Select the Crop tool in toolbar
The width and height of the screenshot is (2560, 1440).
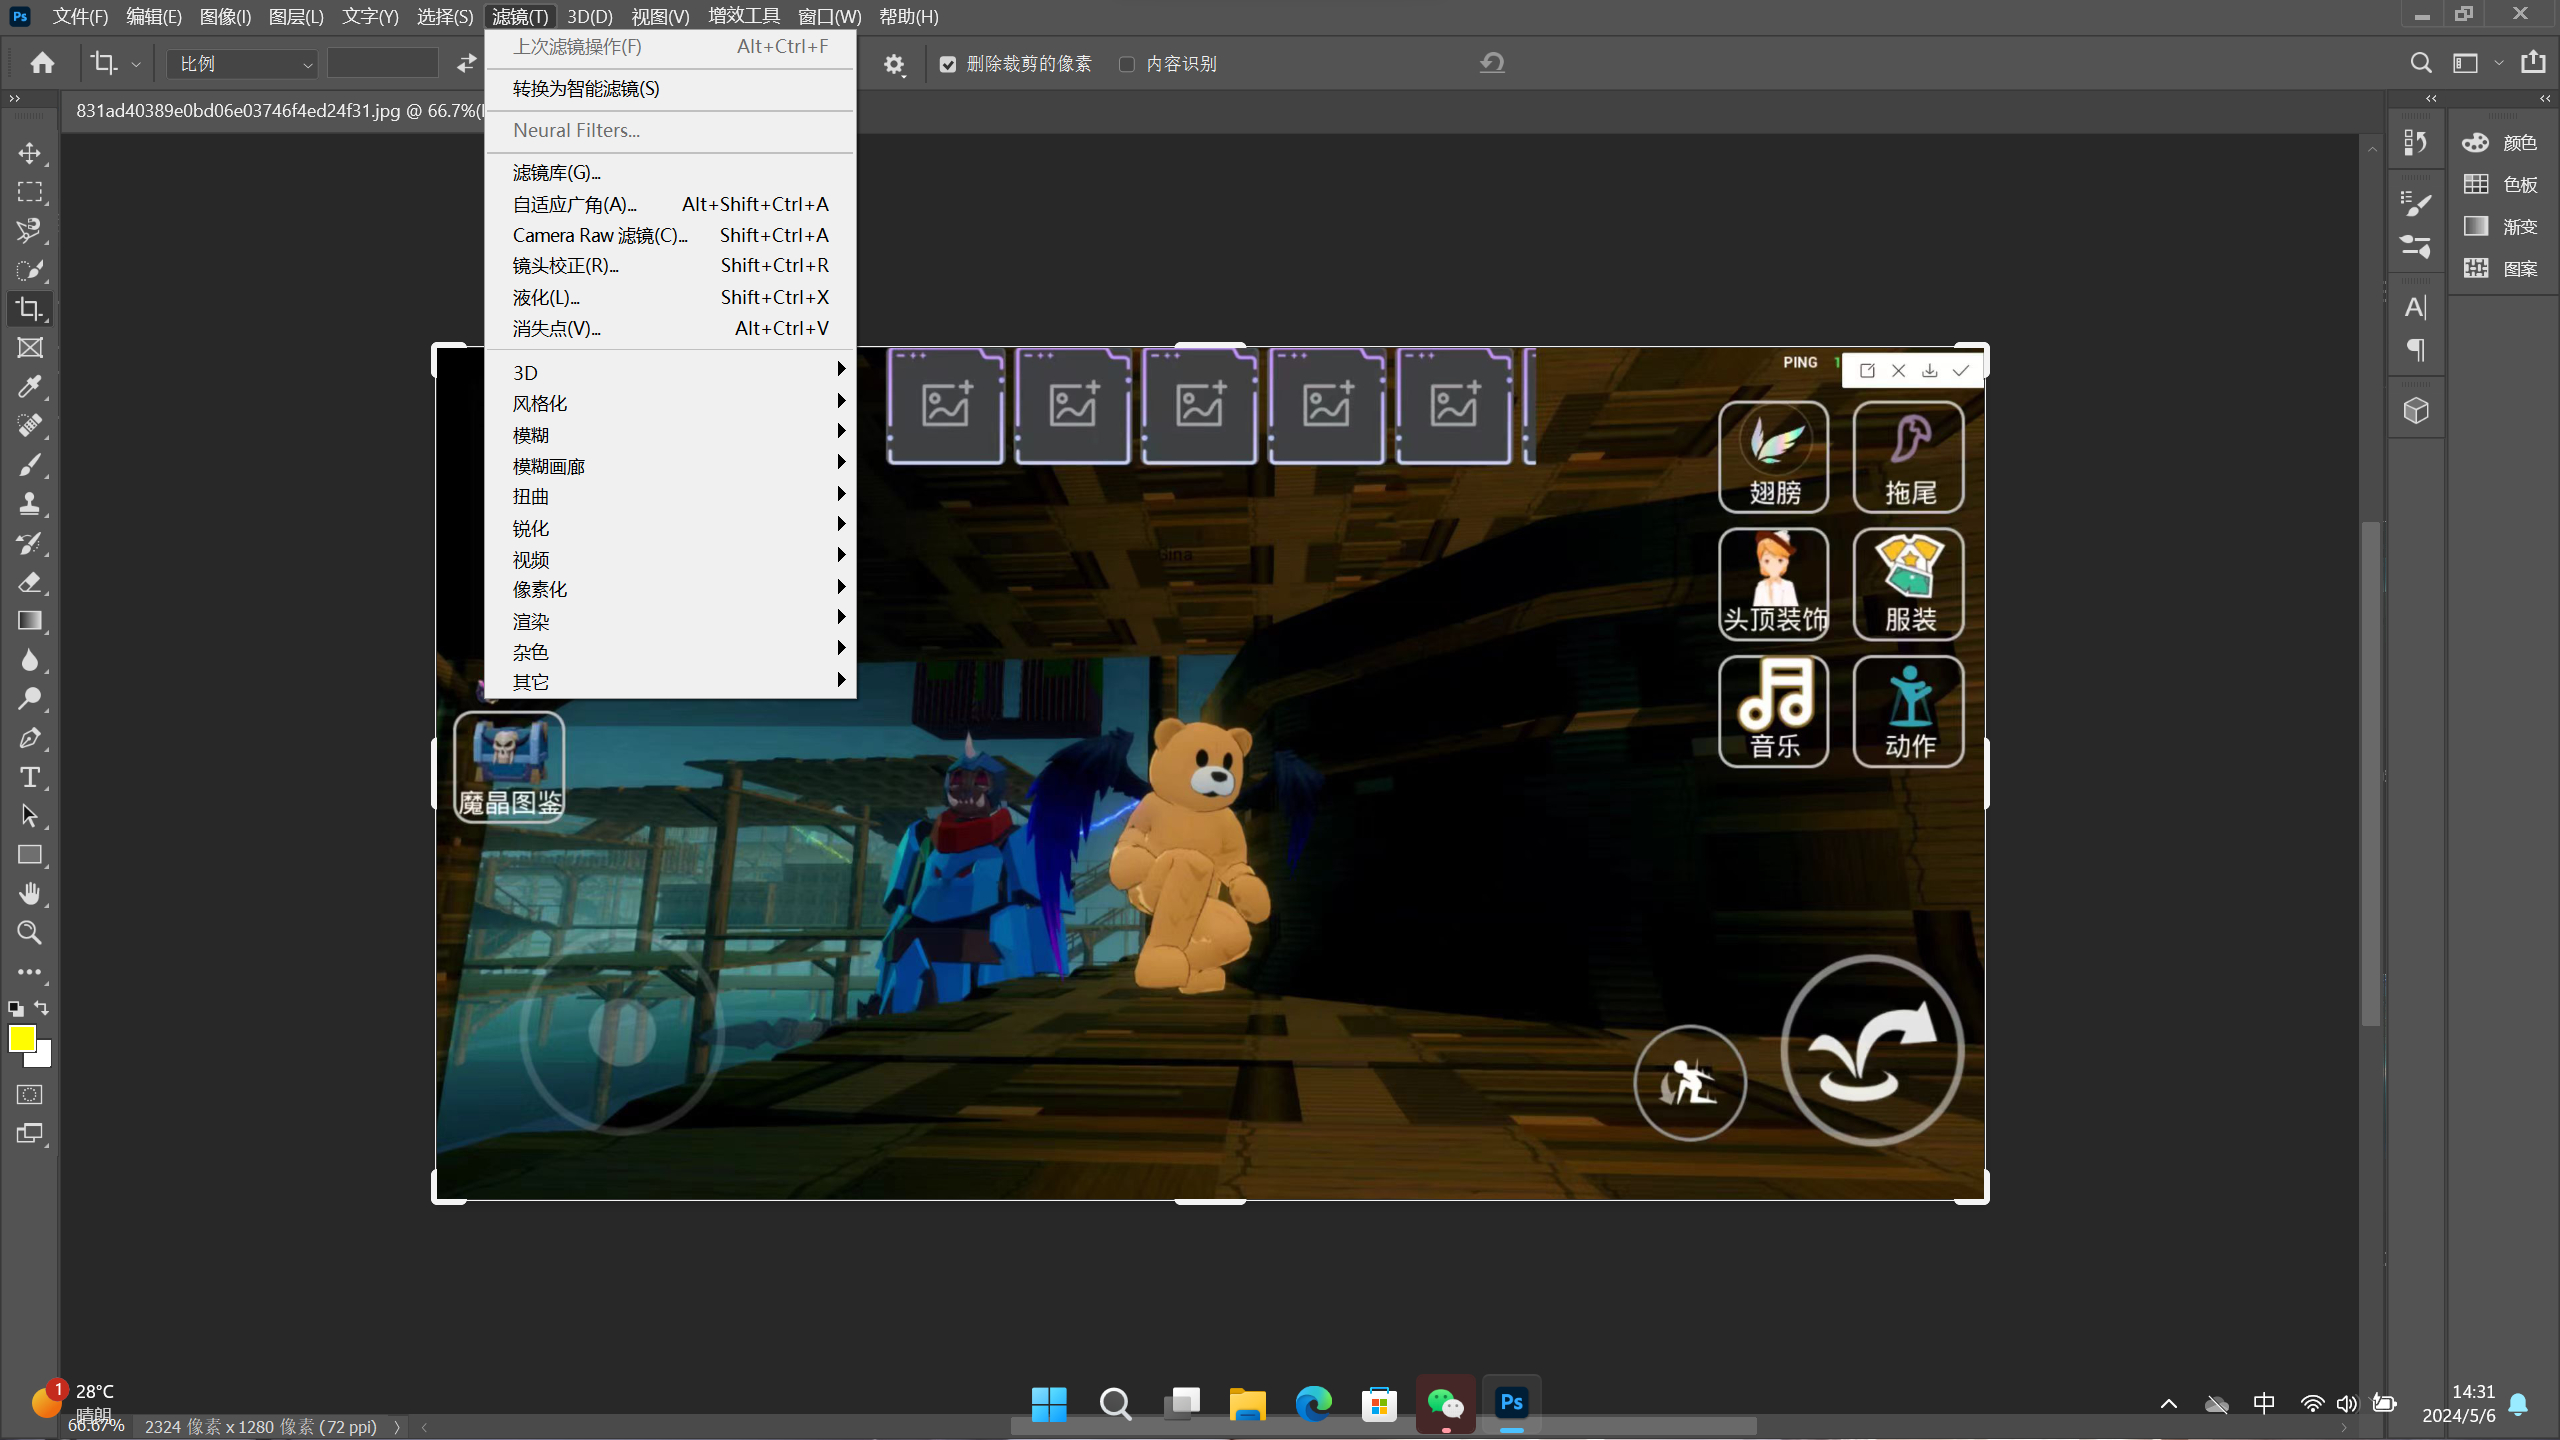[x=30, y=309]
